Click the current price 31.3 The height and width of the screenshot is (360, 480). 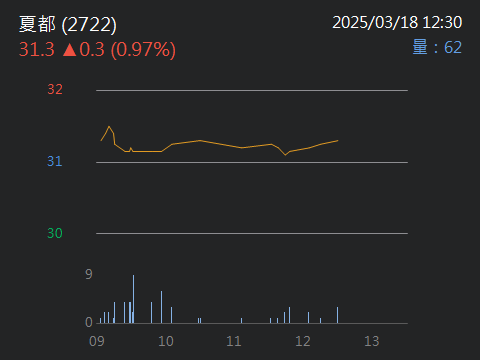point(37,49)
